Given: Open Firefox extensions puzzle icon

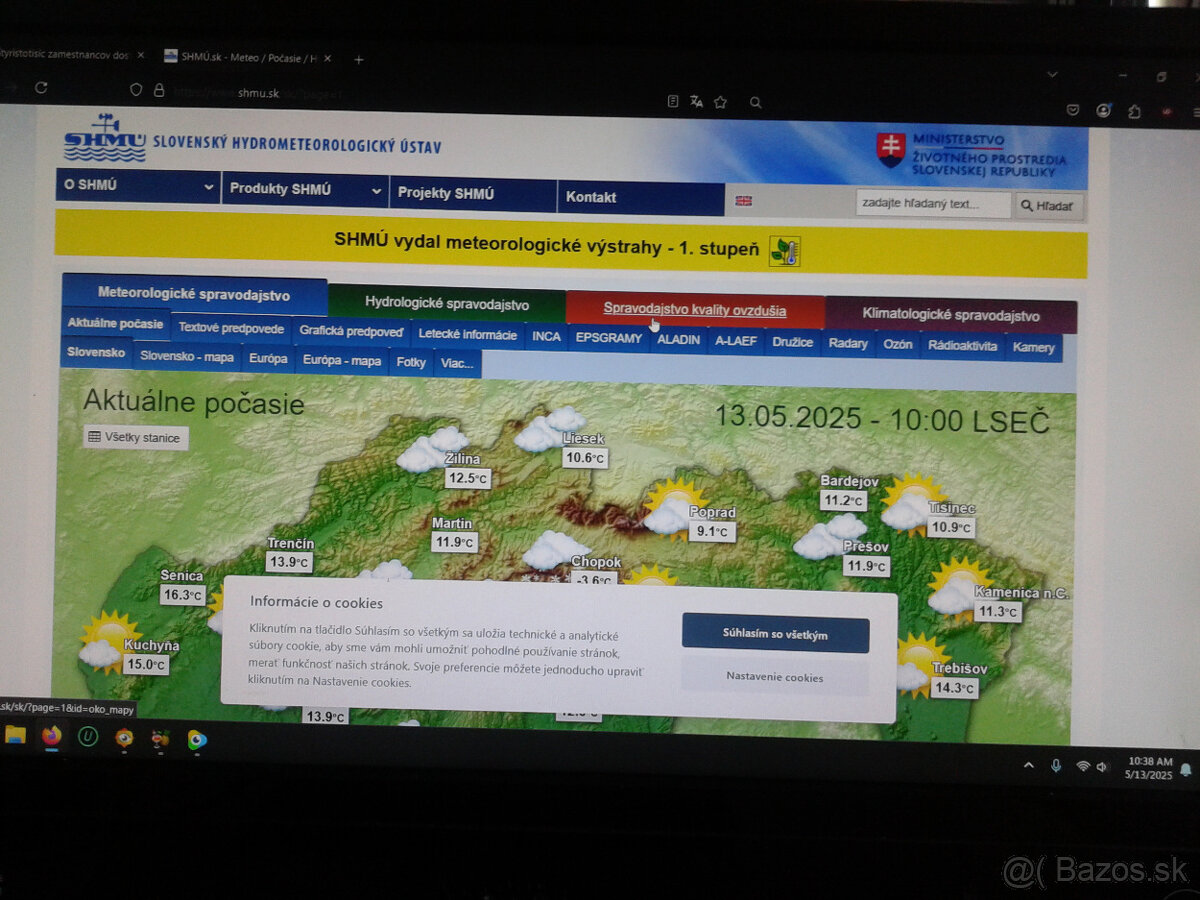Looking at the screenshot, I should click(x=1134, y=112).
